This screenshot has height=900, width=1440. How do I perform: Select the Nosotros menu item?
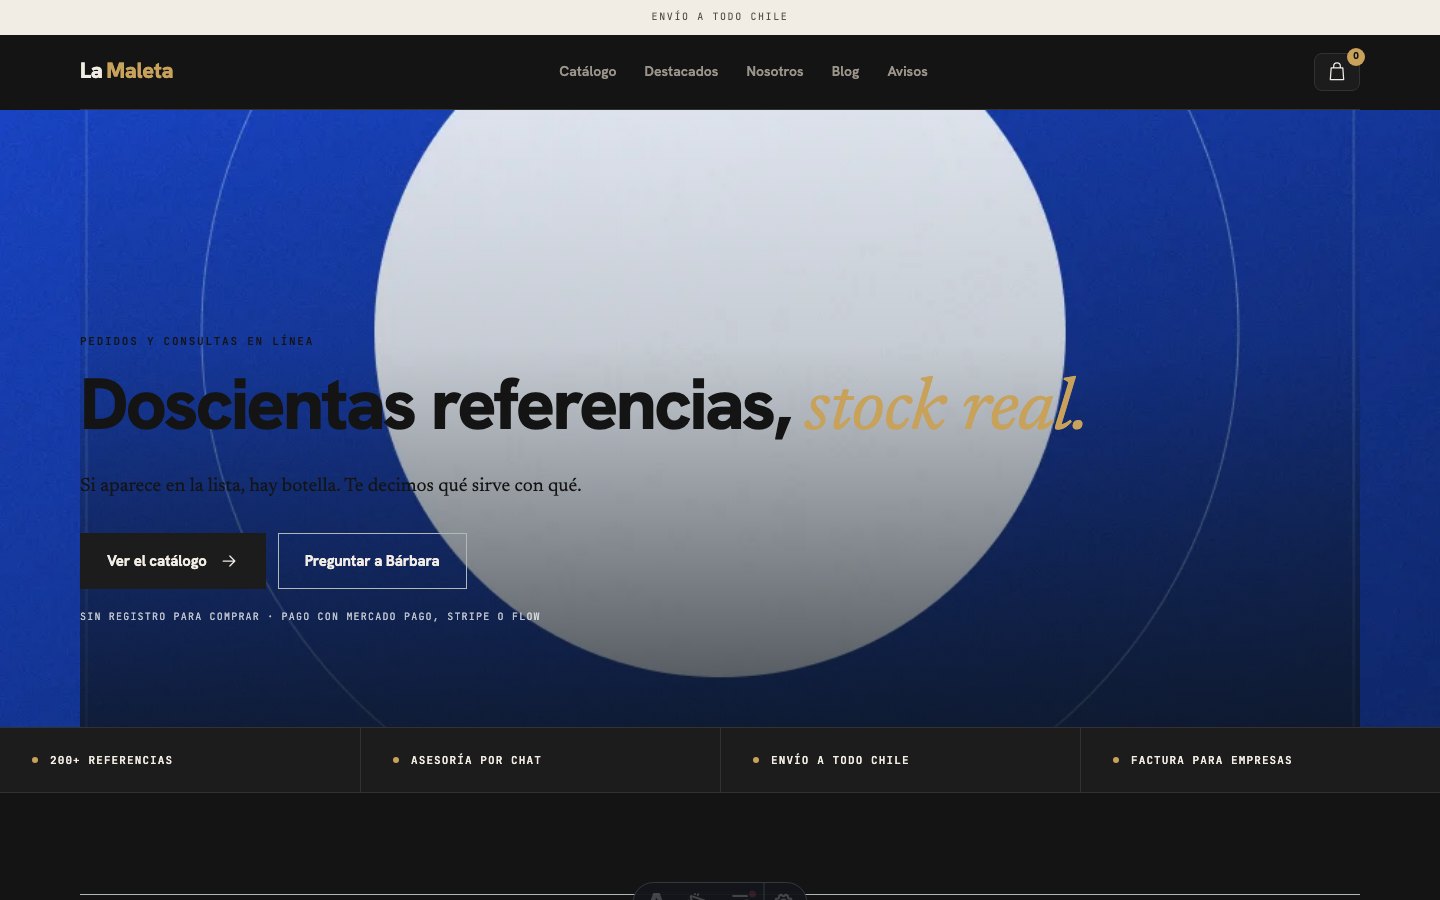[x=774, y=72]
